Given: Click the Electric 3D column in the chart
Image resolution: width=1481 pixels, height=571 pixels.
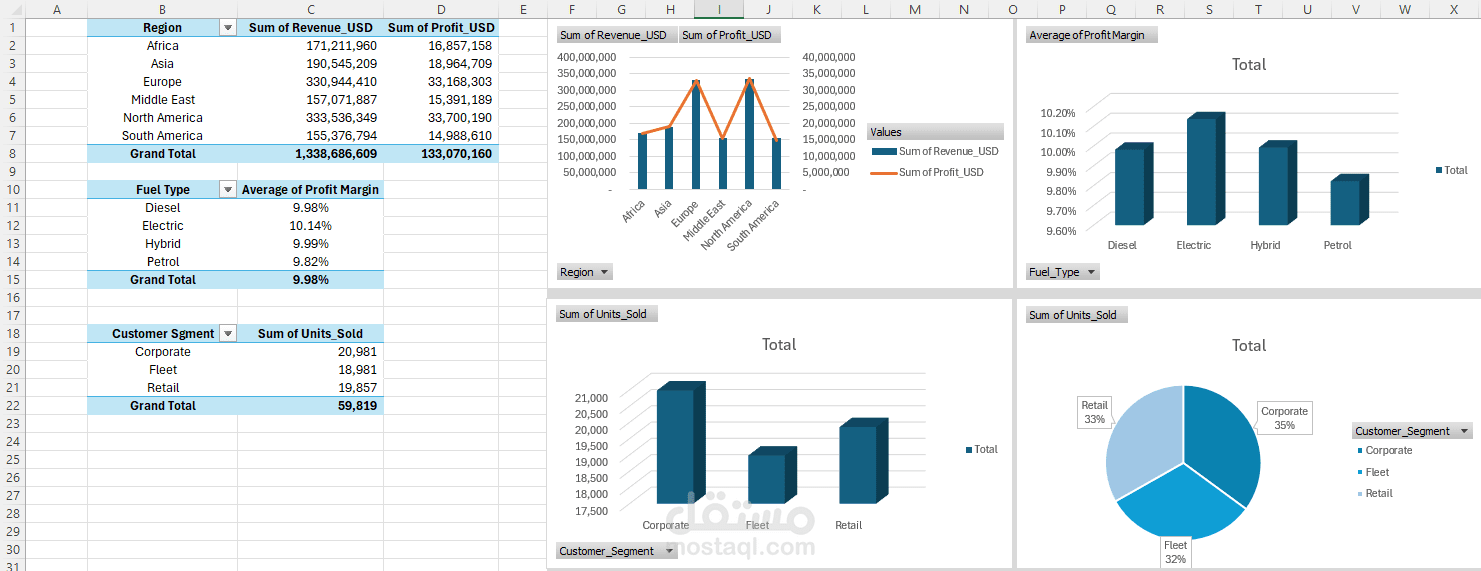Looking at the screenshot, I should 1205,170.
